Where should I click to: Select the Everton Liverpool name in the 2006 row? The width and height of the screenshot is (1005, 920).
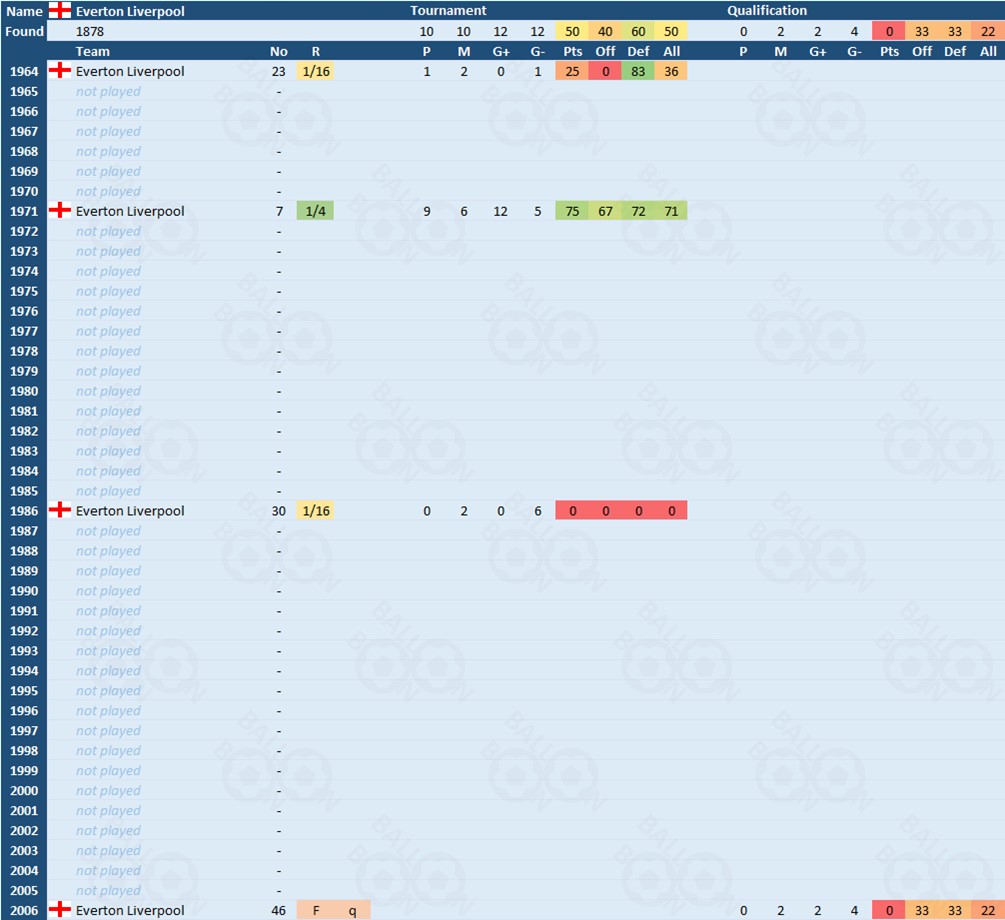[x=130, y=910]
